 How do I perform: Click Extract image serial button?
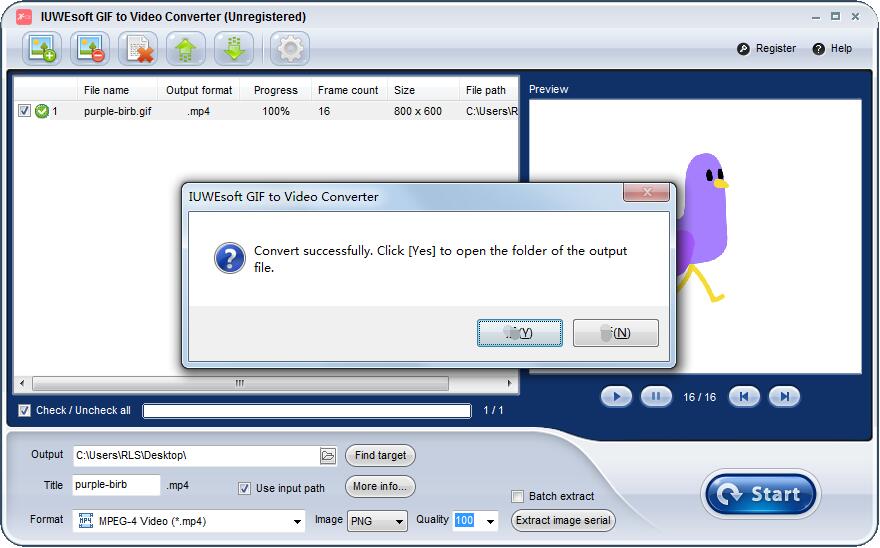tap(563, 520)
